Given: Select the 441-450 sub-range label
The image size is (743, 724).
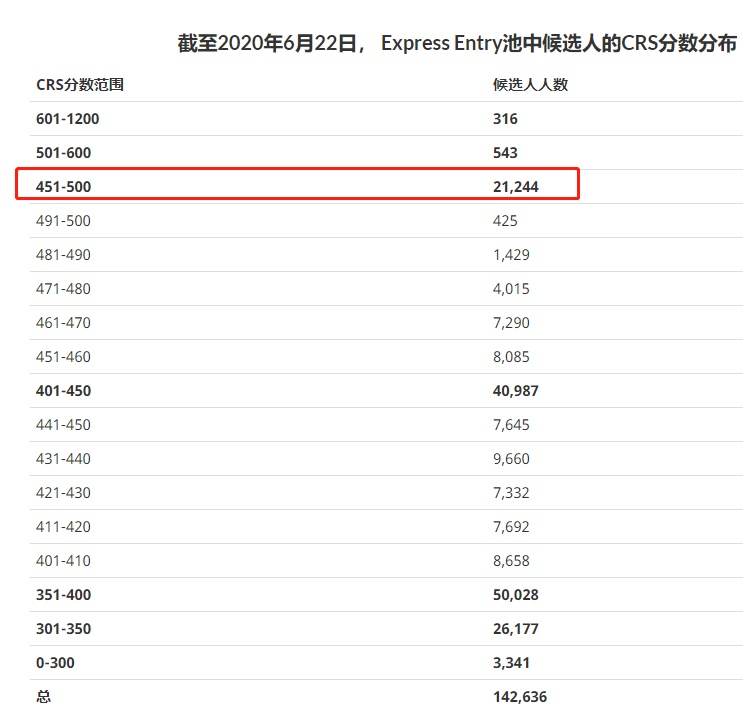Looking at the screenshot, I should coord(63,425).
